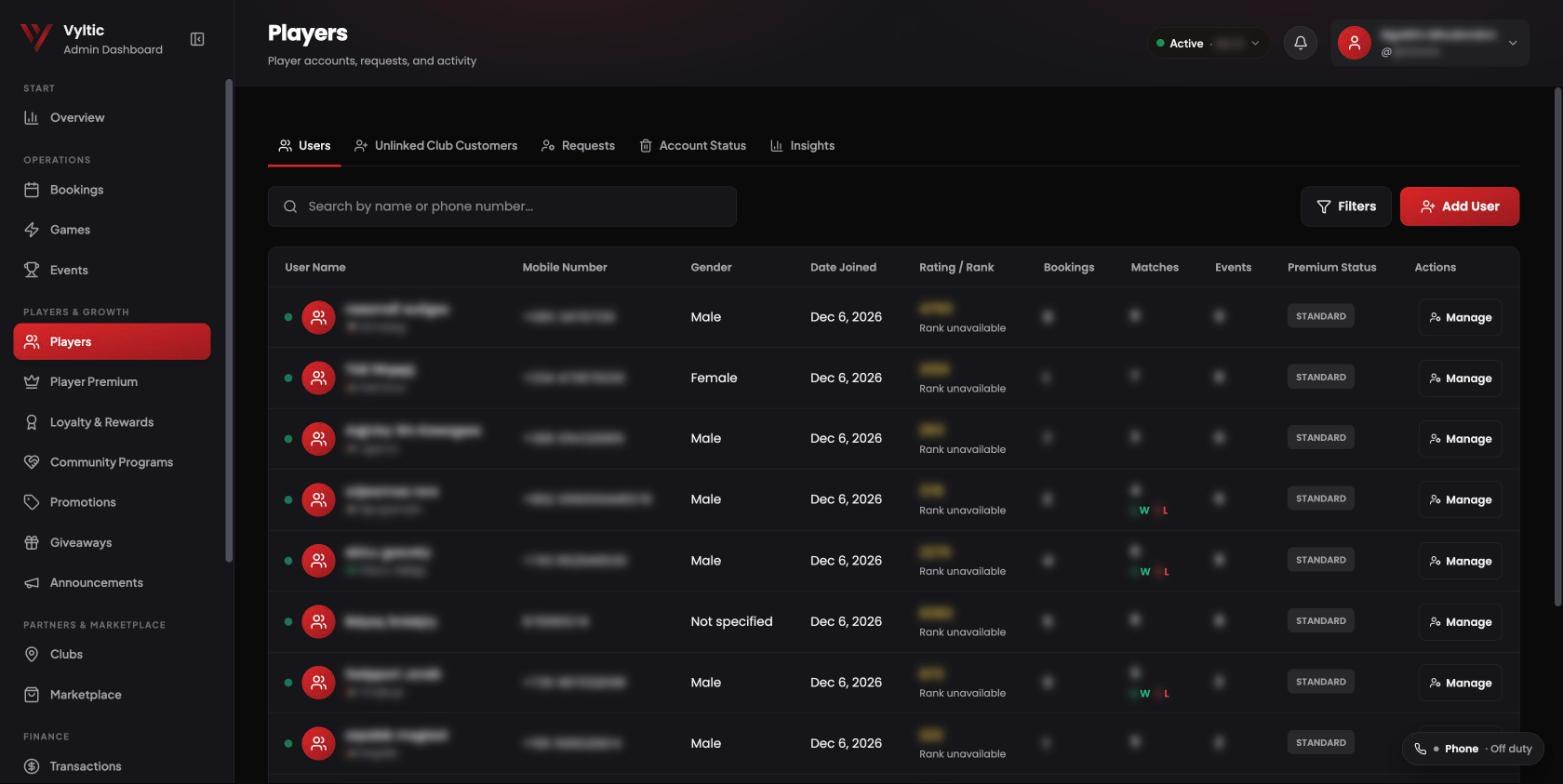
Task: Open Games section
Action: point(112,230)
